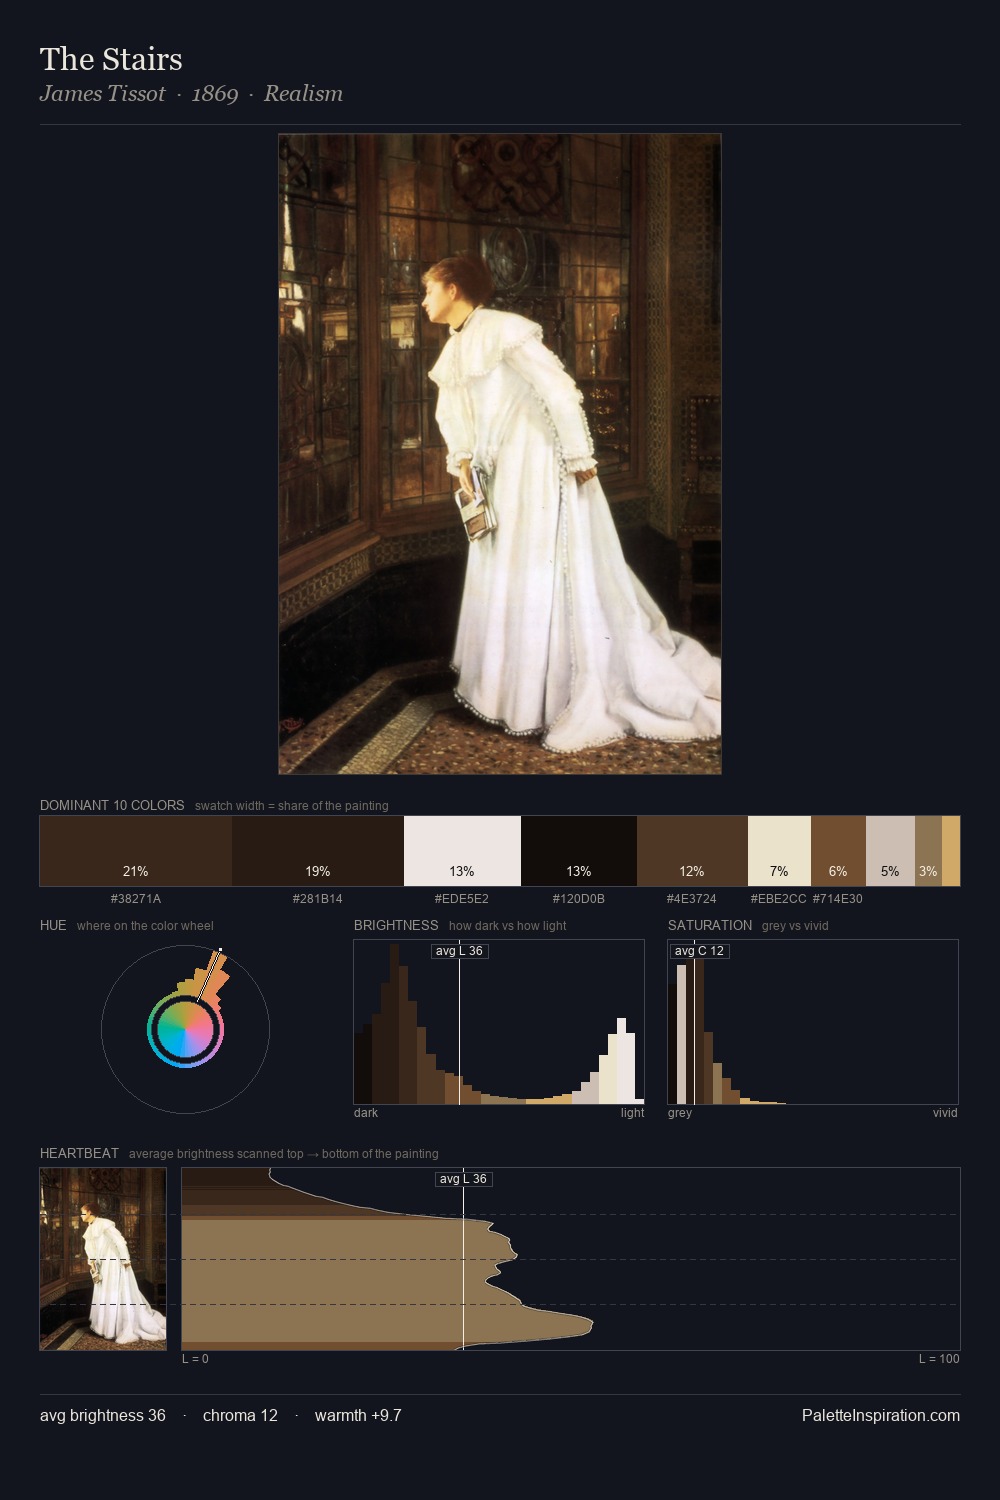Screen dimensions: 1000x1500
Task: Click the tall white bar in brightness histogram
Action: 622,1061
